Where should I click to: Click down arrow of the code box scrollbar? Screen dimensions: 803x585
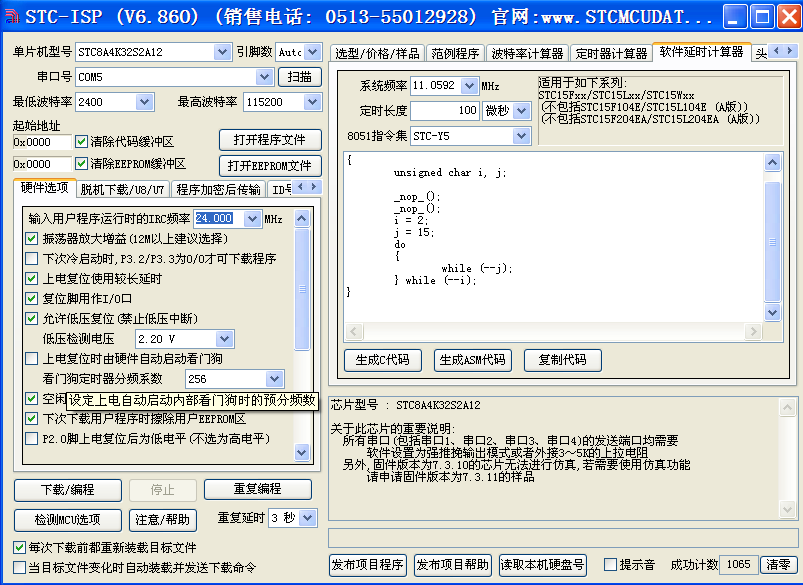coord(772,312)
